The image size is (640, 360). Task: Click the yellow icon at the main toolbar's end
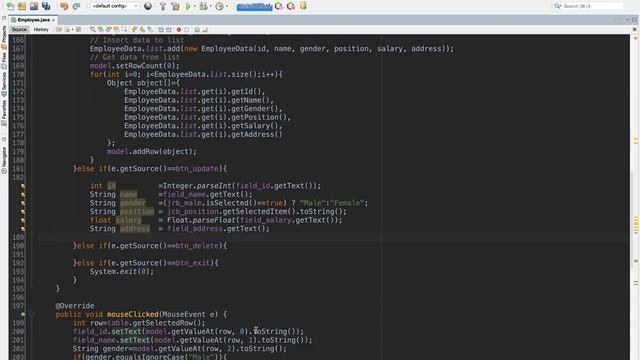coord(303,6)
